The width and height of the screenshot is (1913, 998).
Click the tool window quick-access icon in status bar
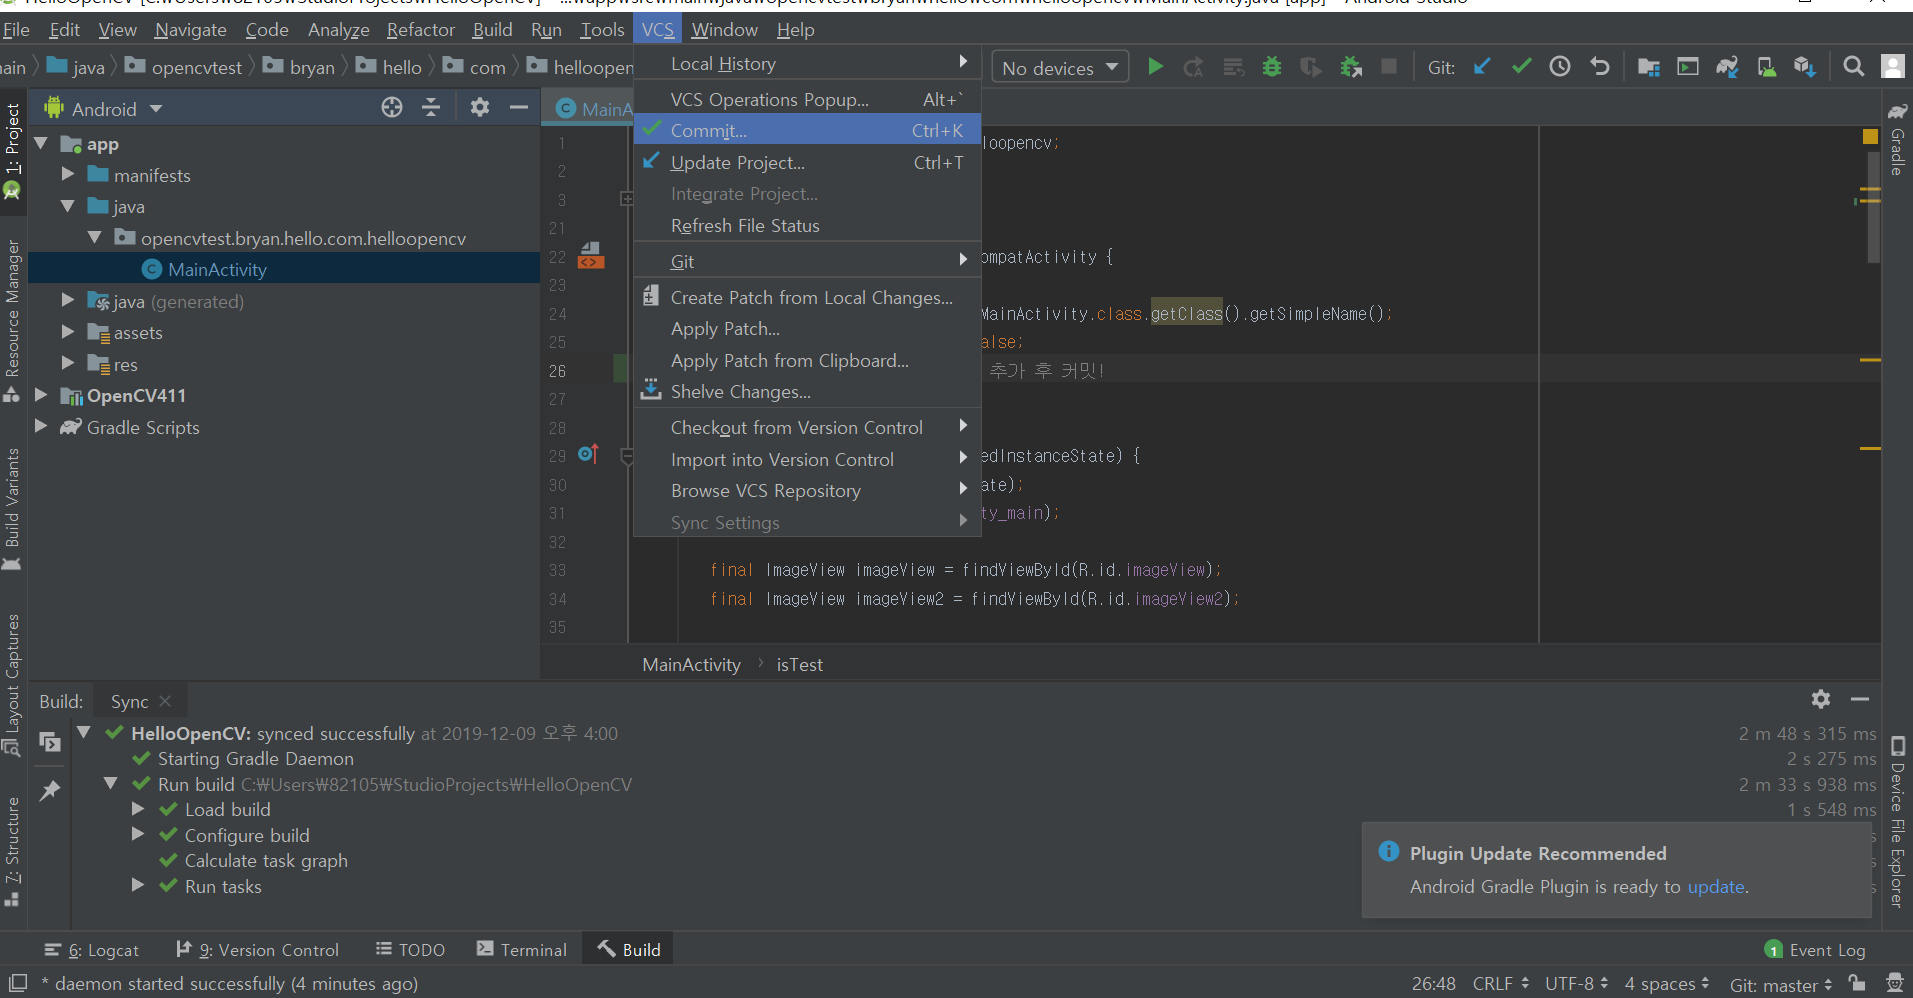(x=17, y=982)
